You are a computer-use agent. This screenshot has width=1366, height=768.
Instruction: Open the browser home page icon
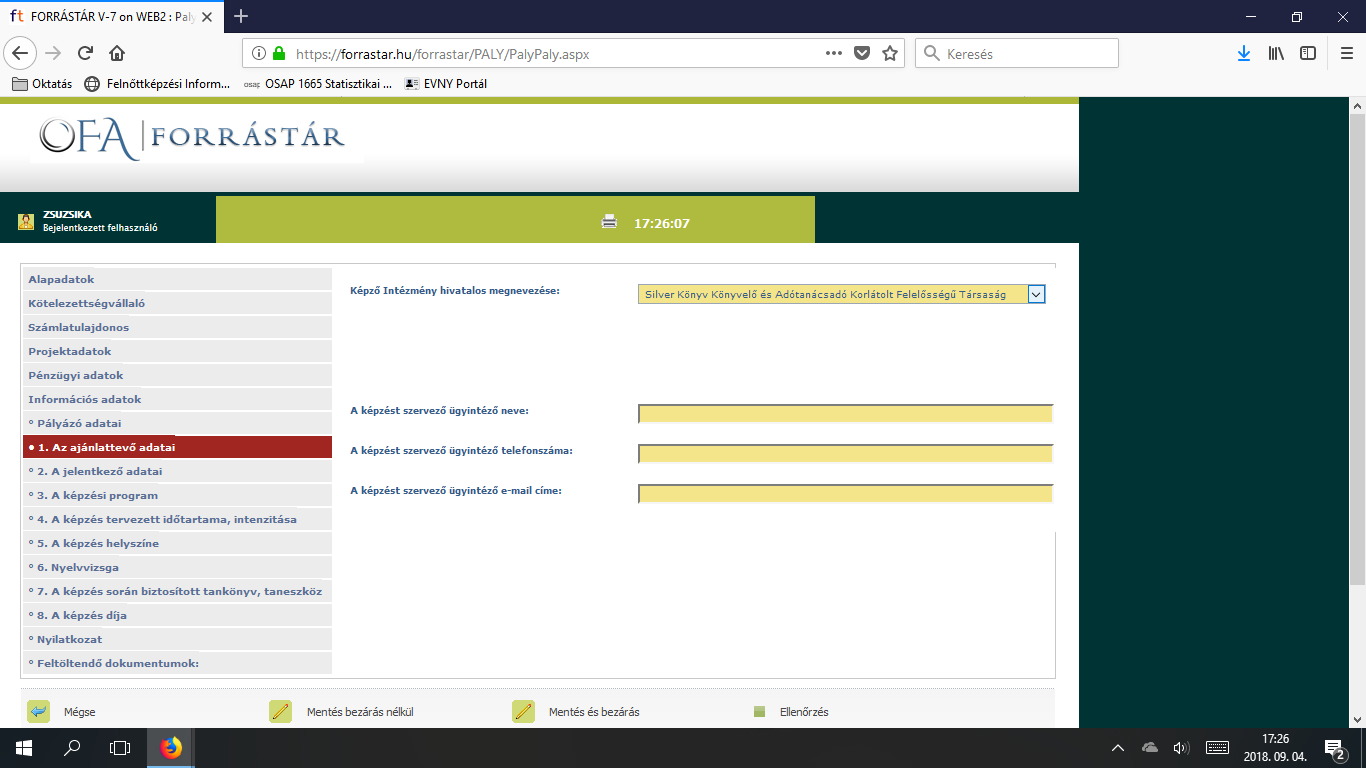pyautogui.click(x=117, y=53)
